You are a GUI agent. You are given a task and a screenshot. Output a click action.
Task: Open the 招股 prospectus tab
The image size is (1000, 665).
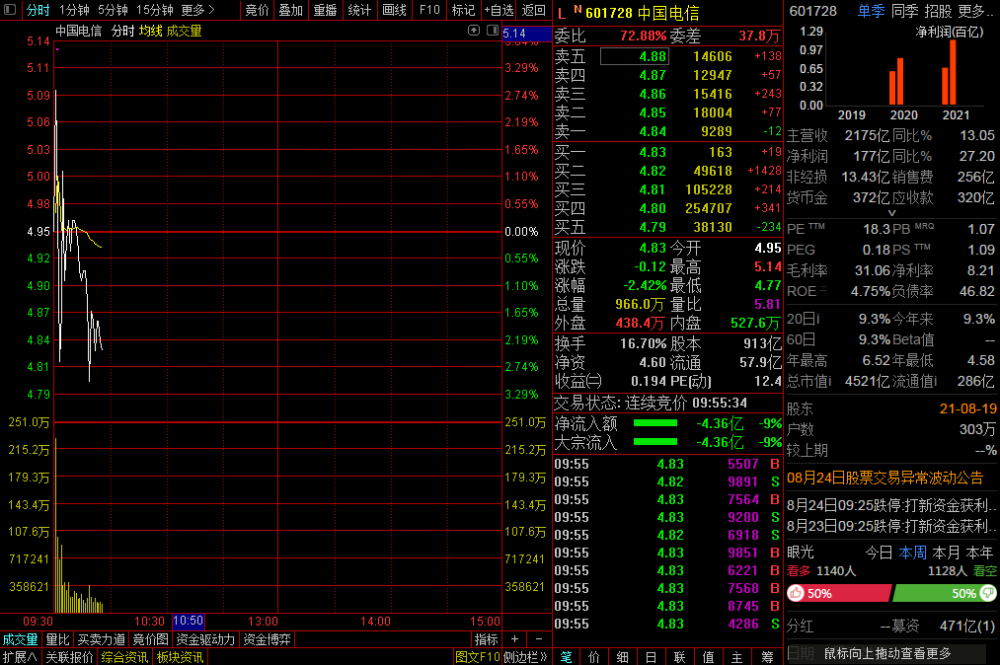point(938,11)
